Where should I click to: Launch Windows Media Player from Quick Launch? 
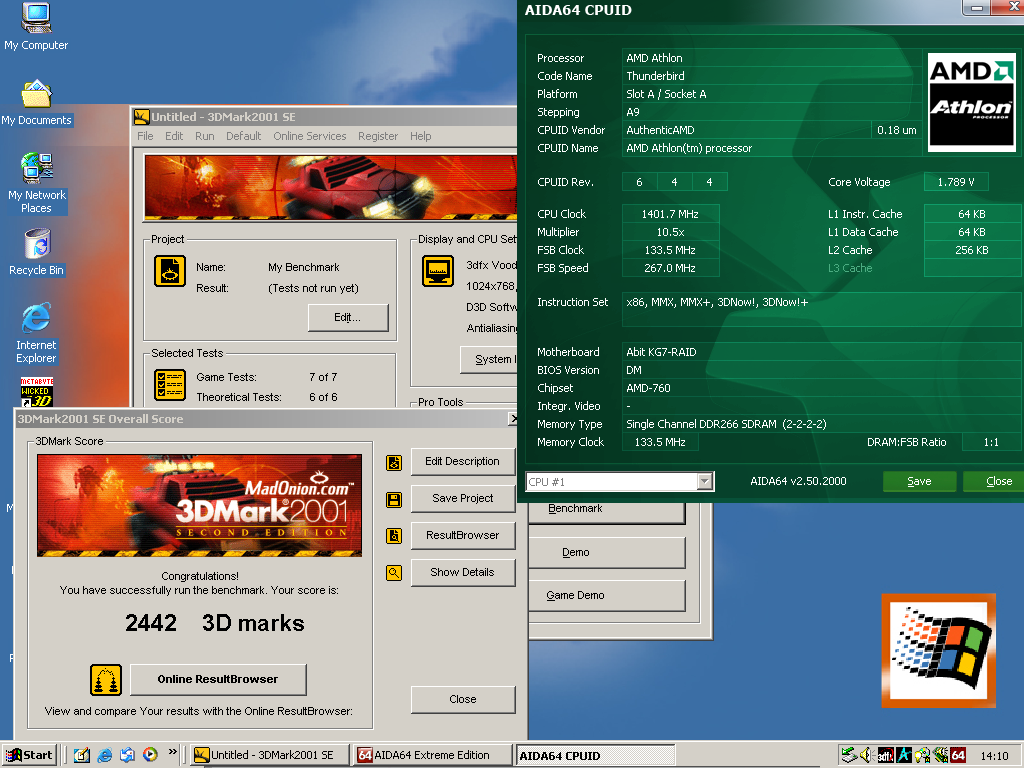150,755
